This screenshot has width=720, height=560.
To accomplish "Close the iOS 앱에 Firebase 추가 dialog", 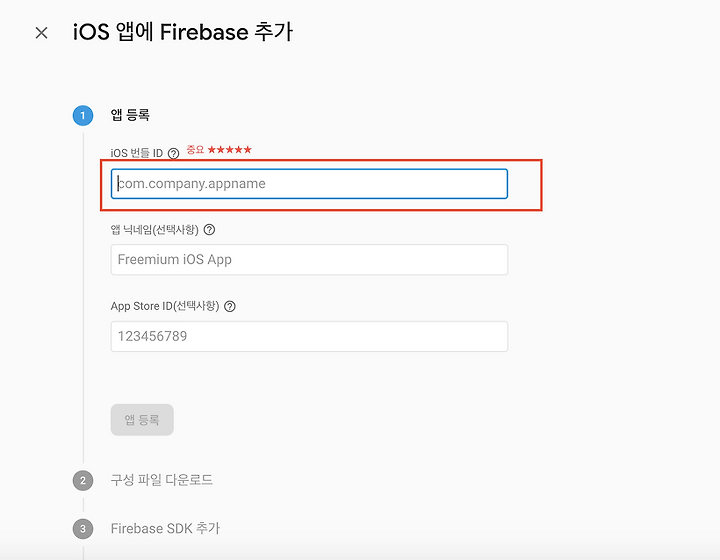I will point(41,33).
